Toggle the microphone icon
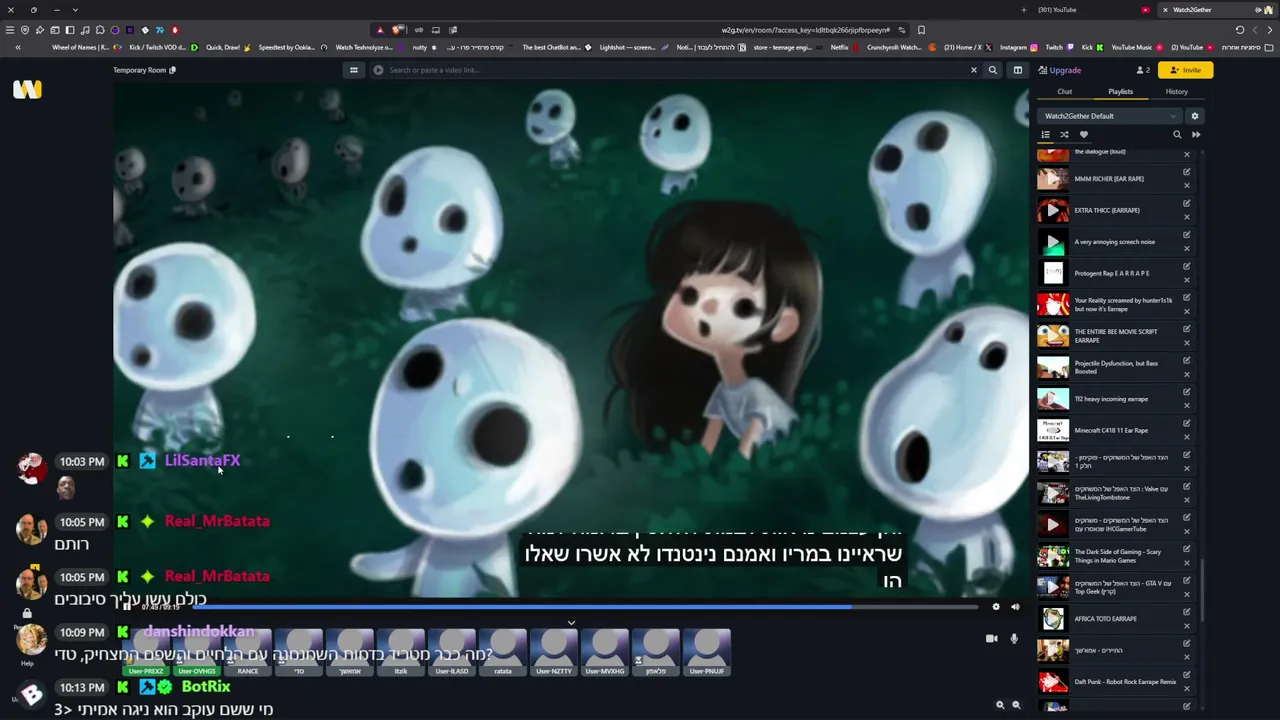 [1014, 638]
